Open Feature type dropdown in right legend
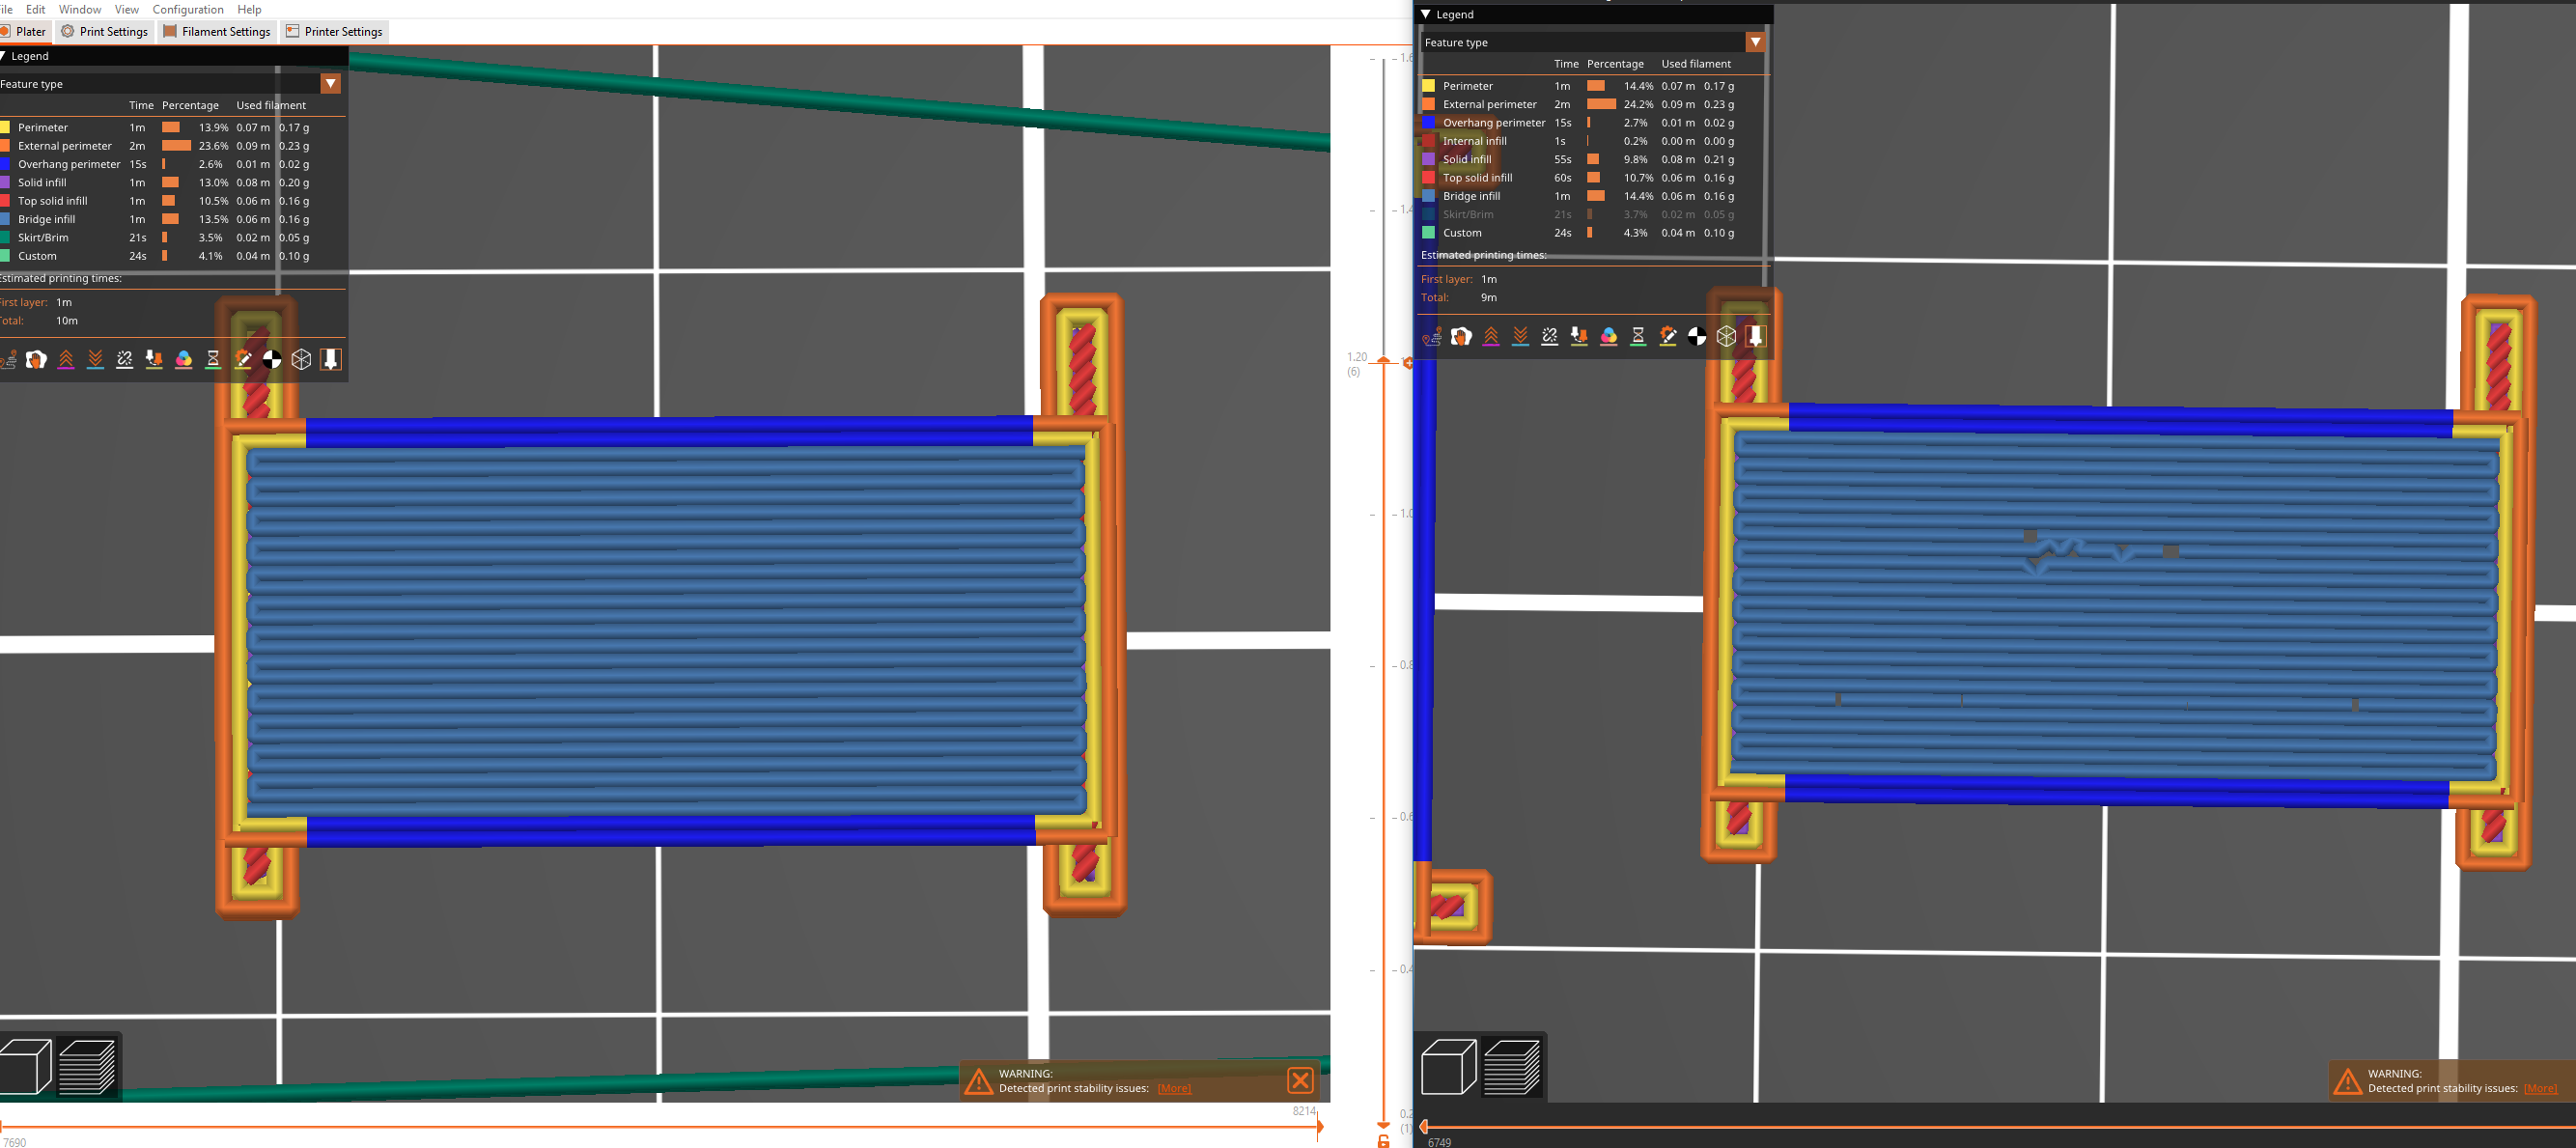Image resolution: width=2576 pixels, height=1148 pixels. 1754,42
